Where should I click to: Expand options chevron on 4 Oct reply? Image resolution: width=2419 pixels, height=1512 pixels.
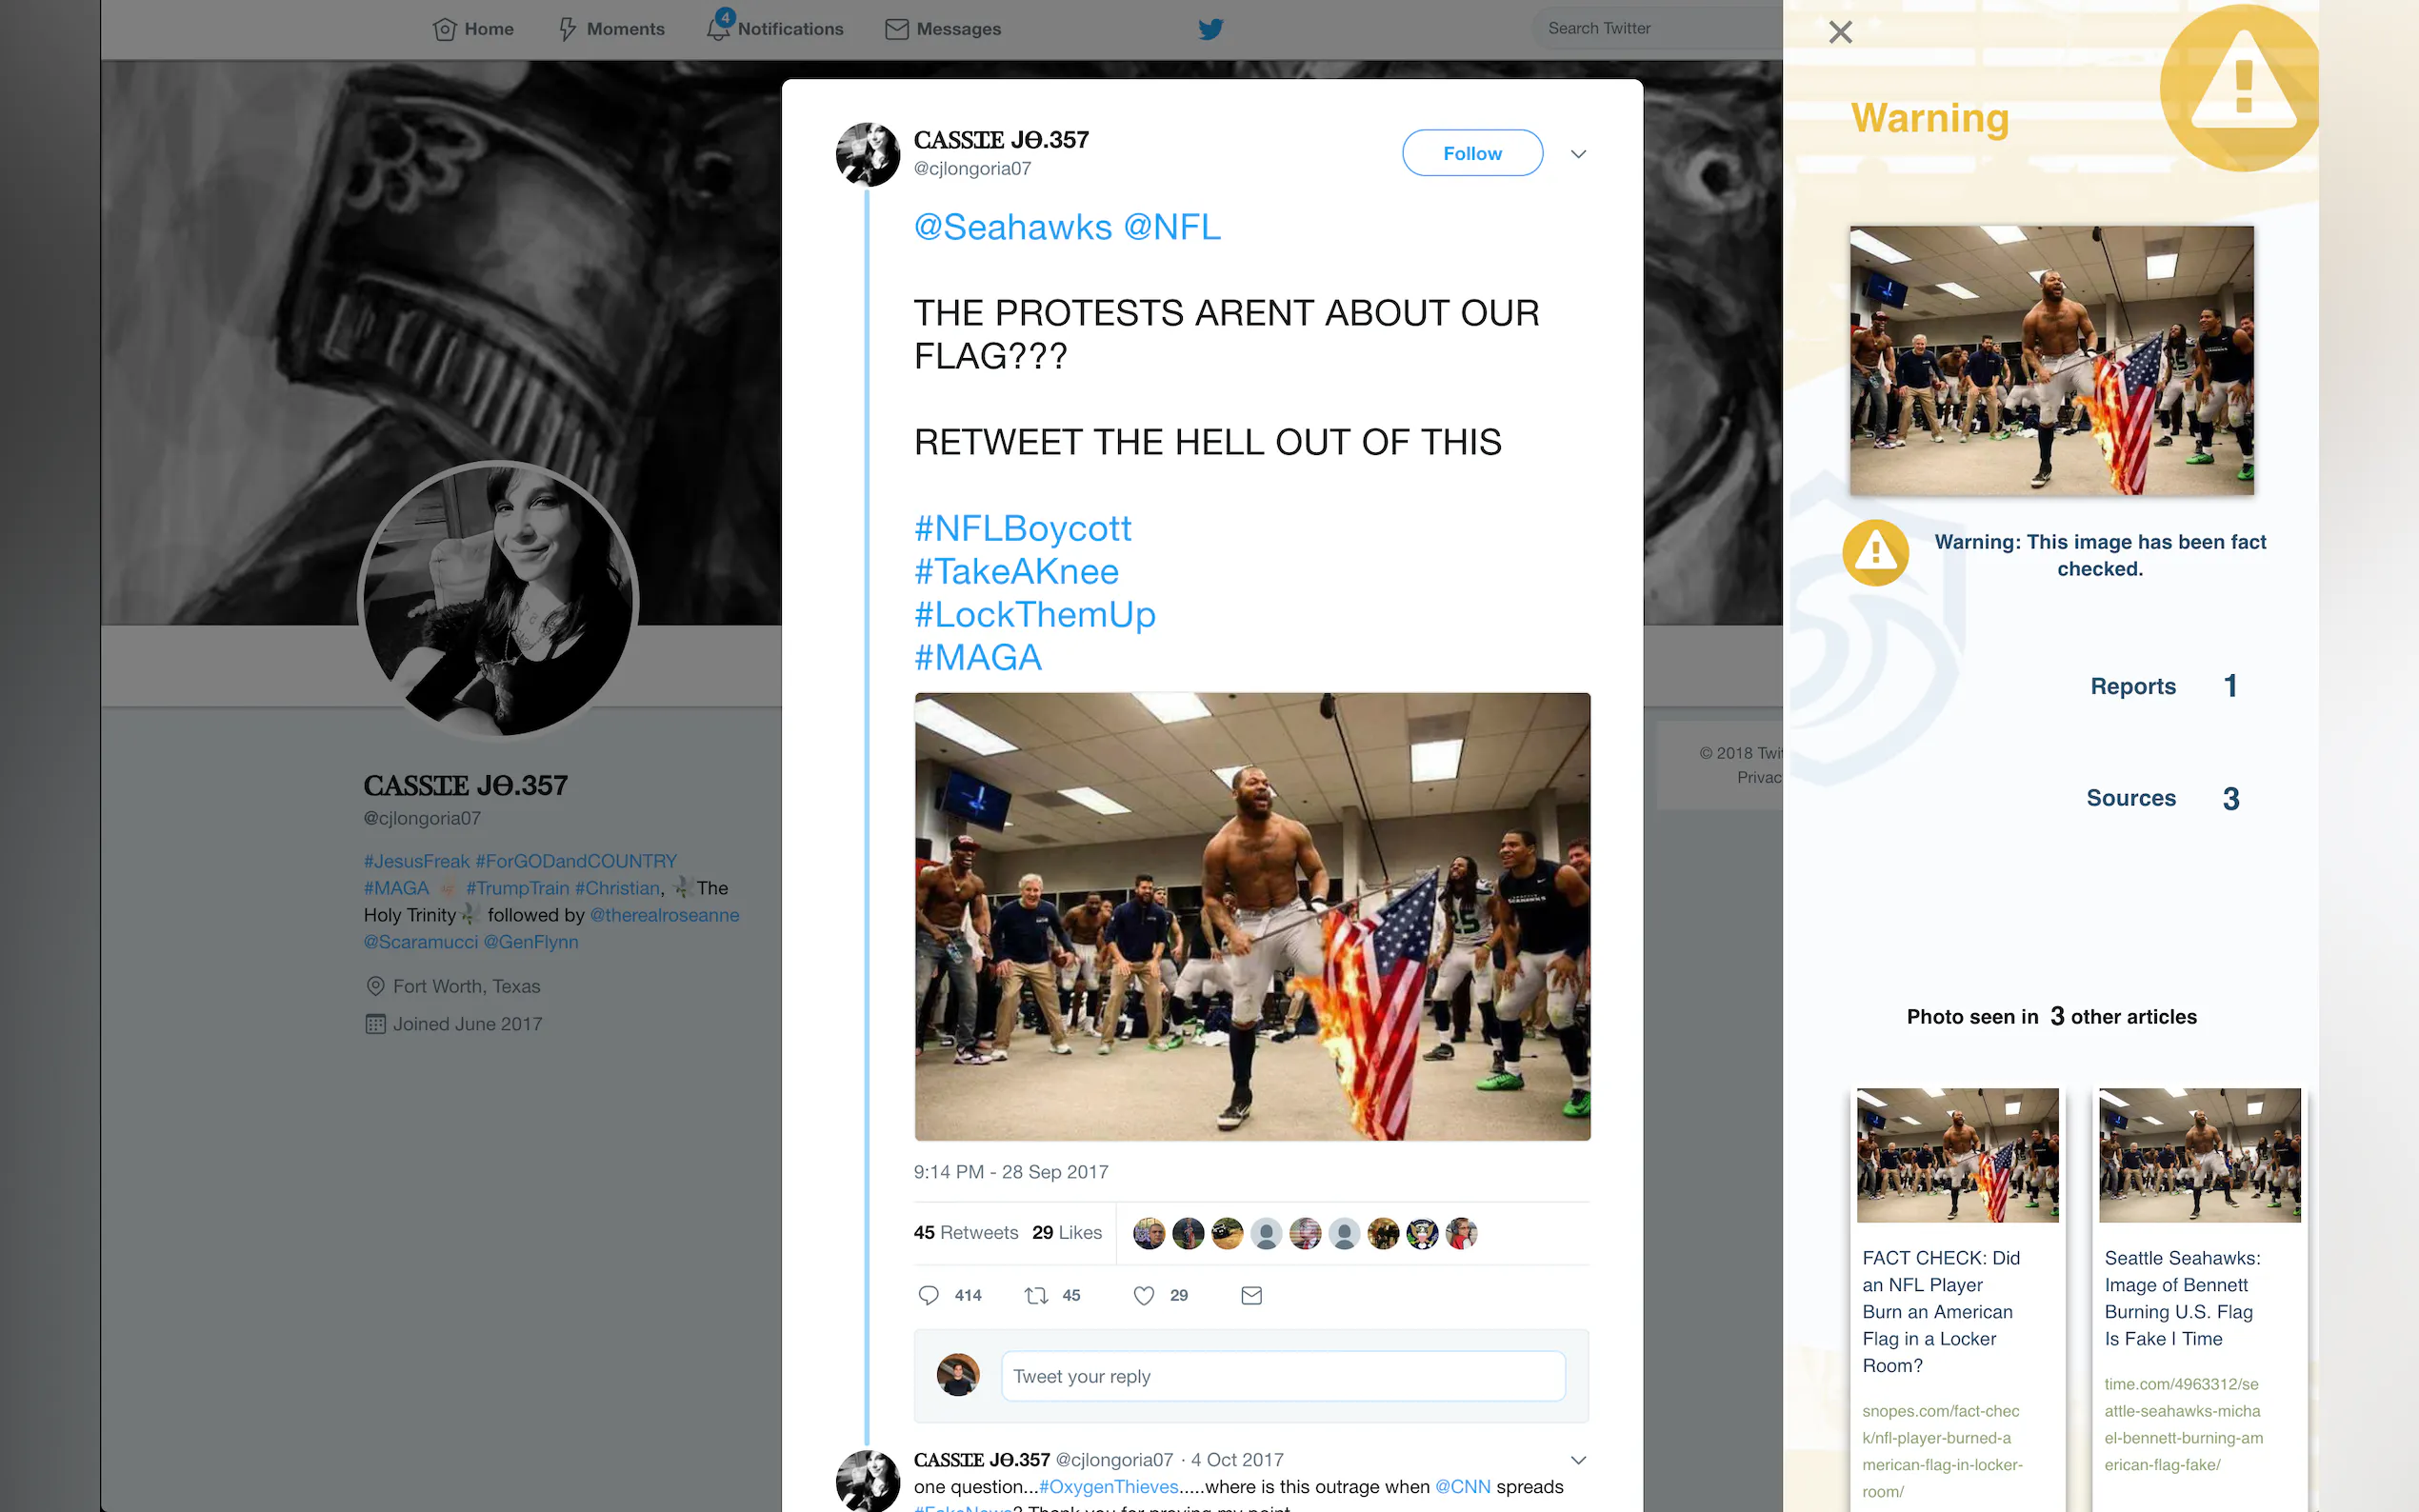(x=1578, y=1460)
